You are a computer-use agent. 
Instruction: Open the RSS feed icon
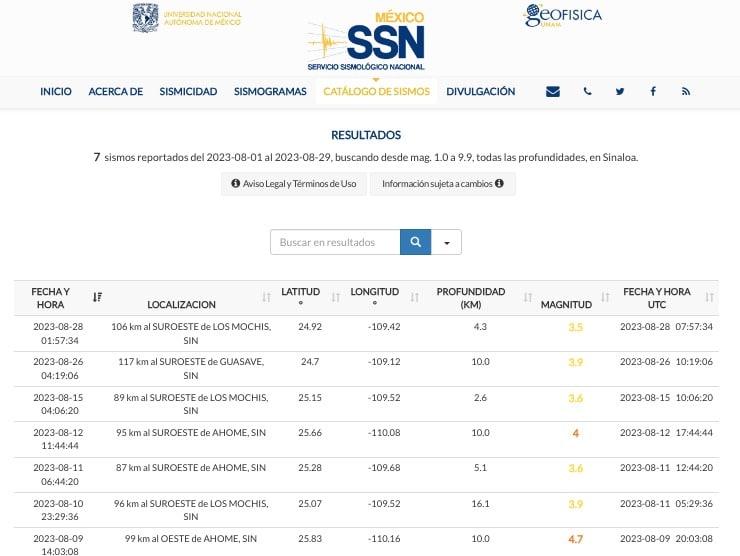686,92
